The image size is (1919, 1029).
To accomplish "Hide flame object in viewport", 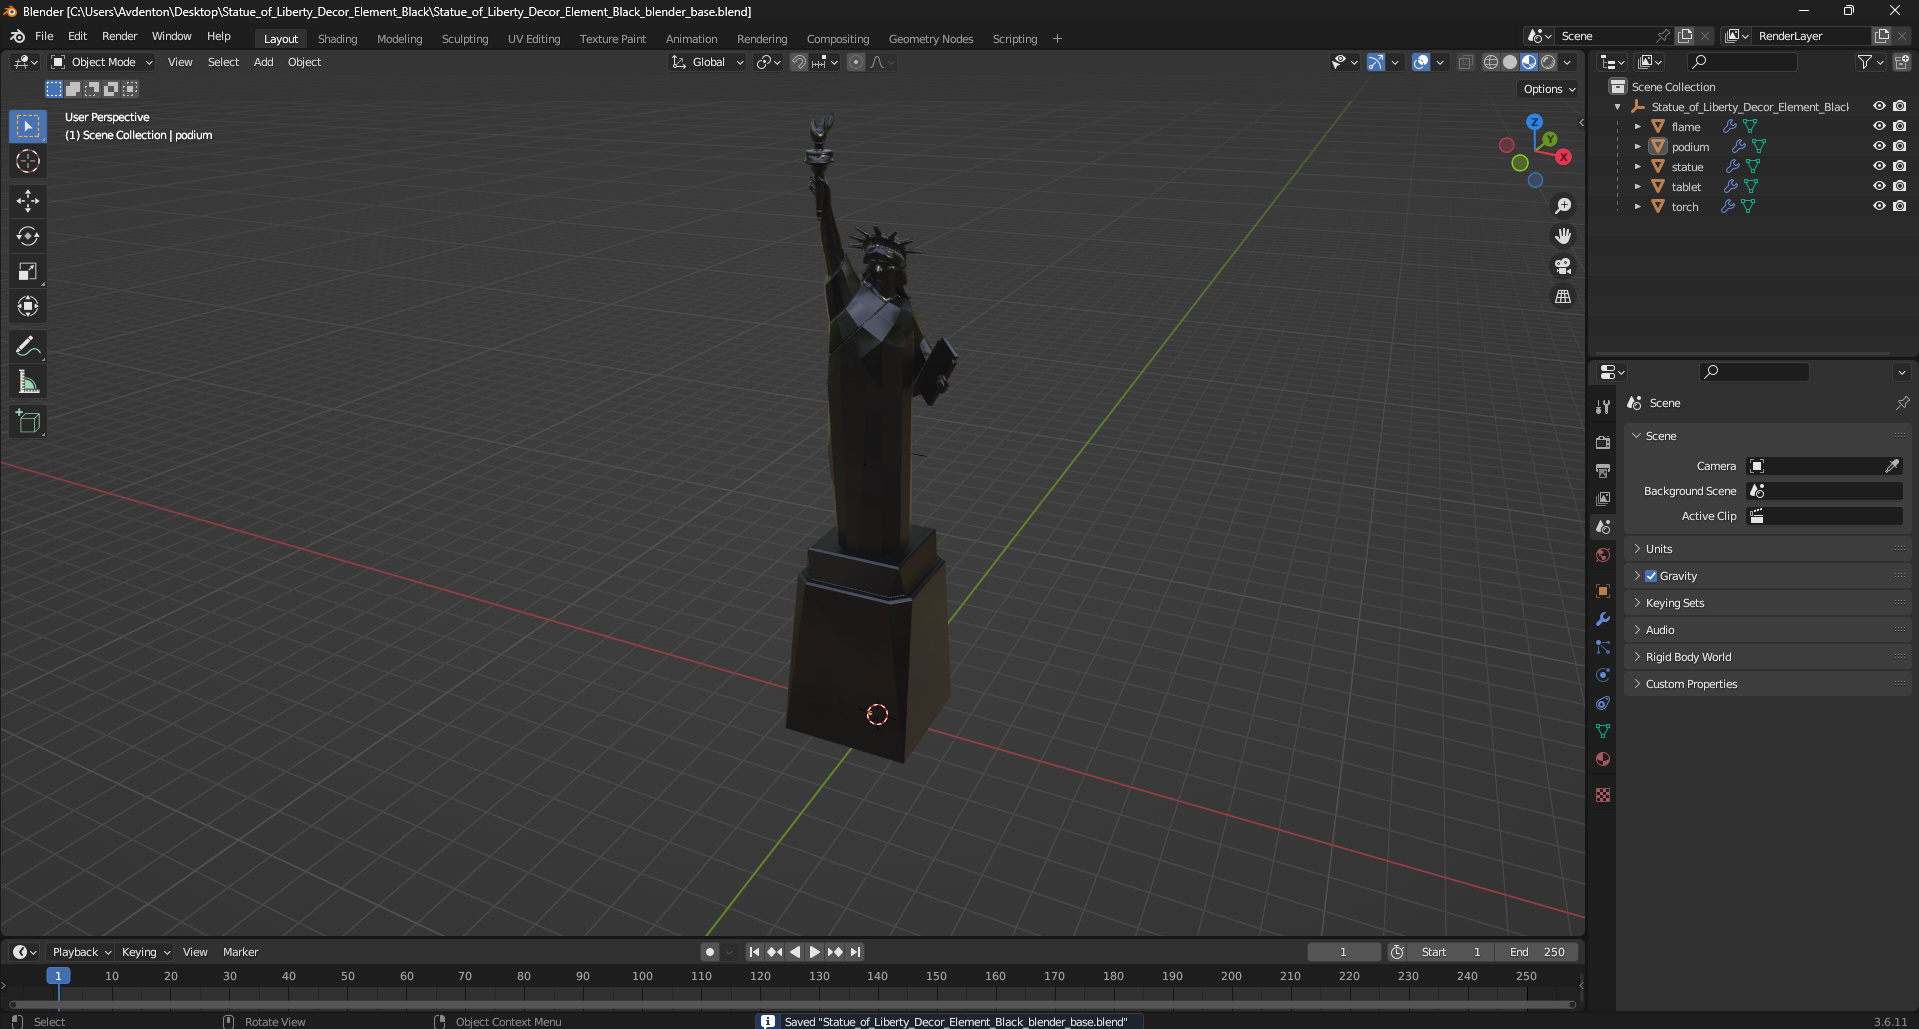I will [x=1879, y=126].
